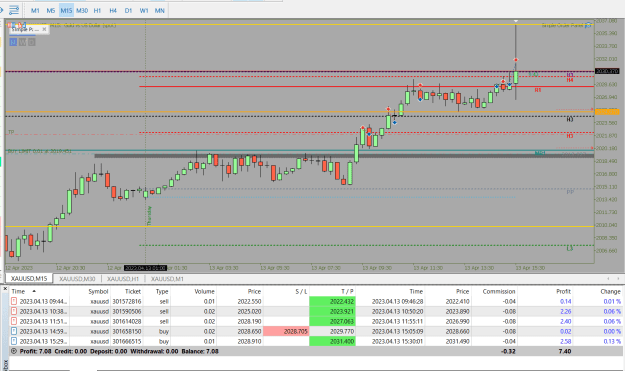
Task: Select ticket number 301658150
Action: click(127, 331)
